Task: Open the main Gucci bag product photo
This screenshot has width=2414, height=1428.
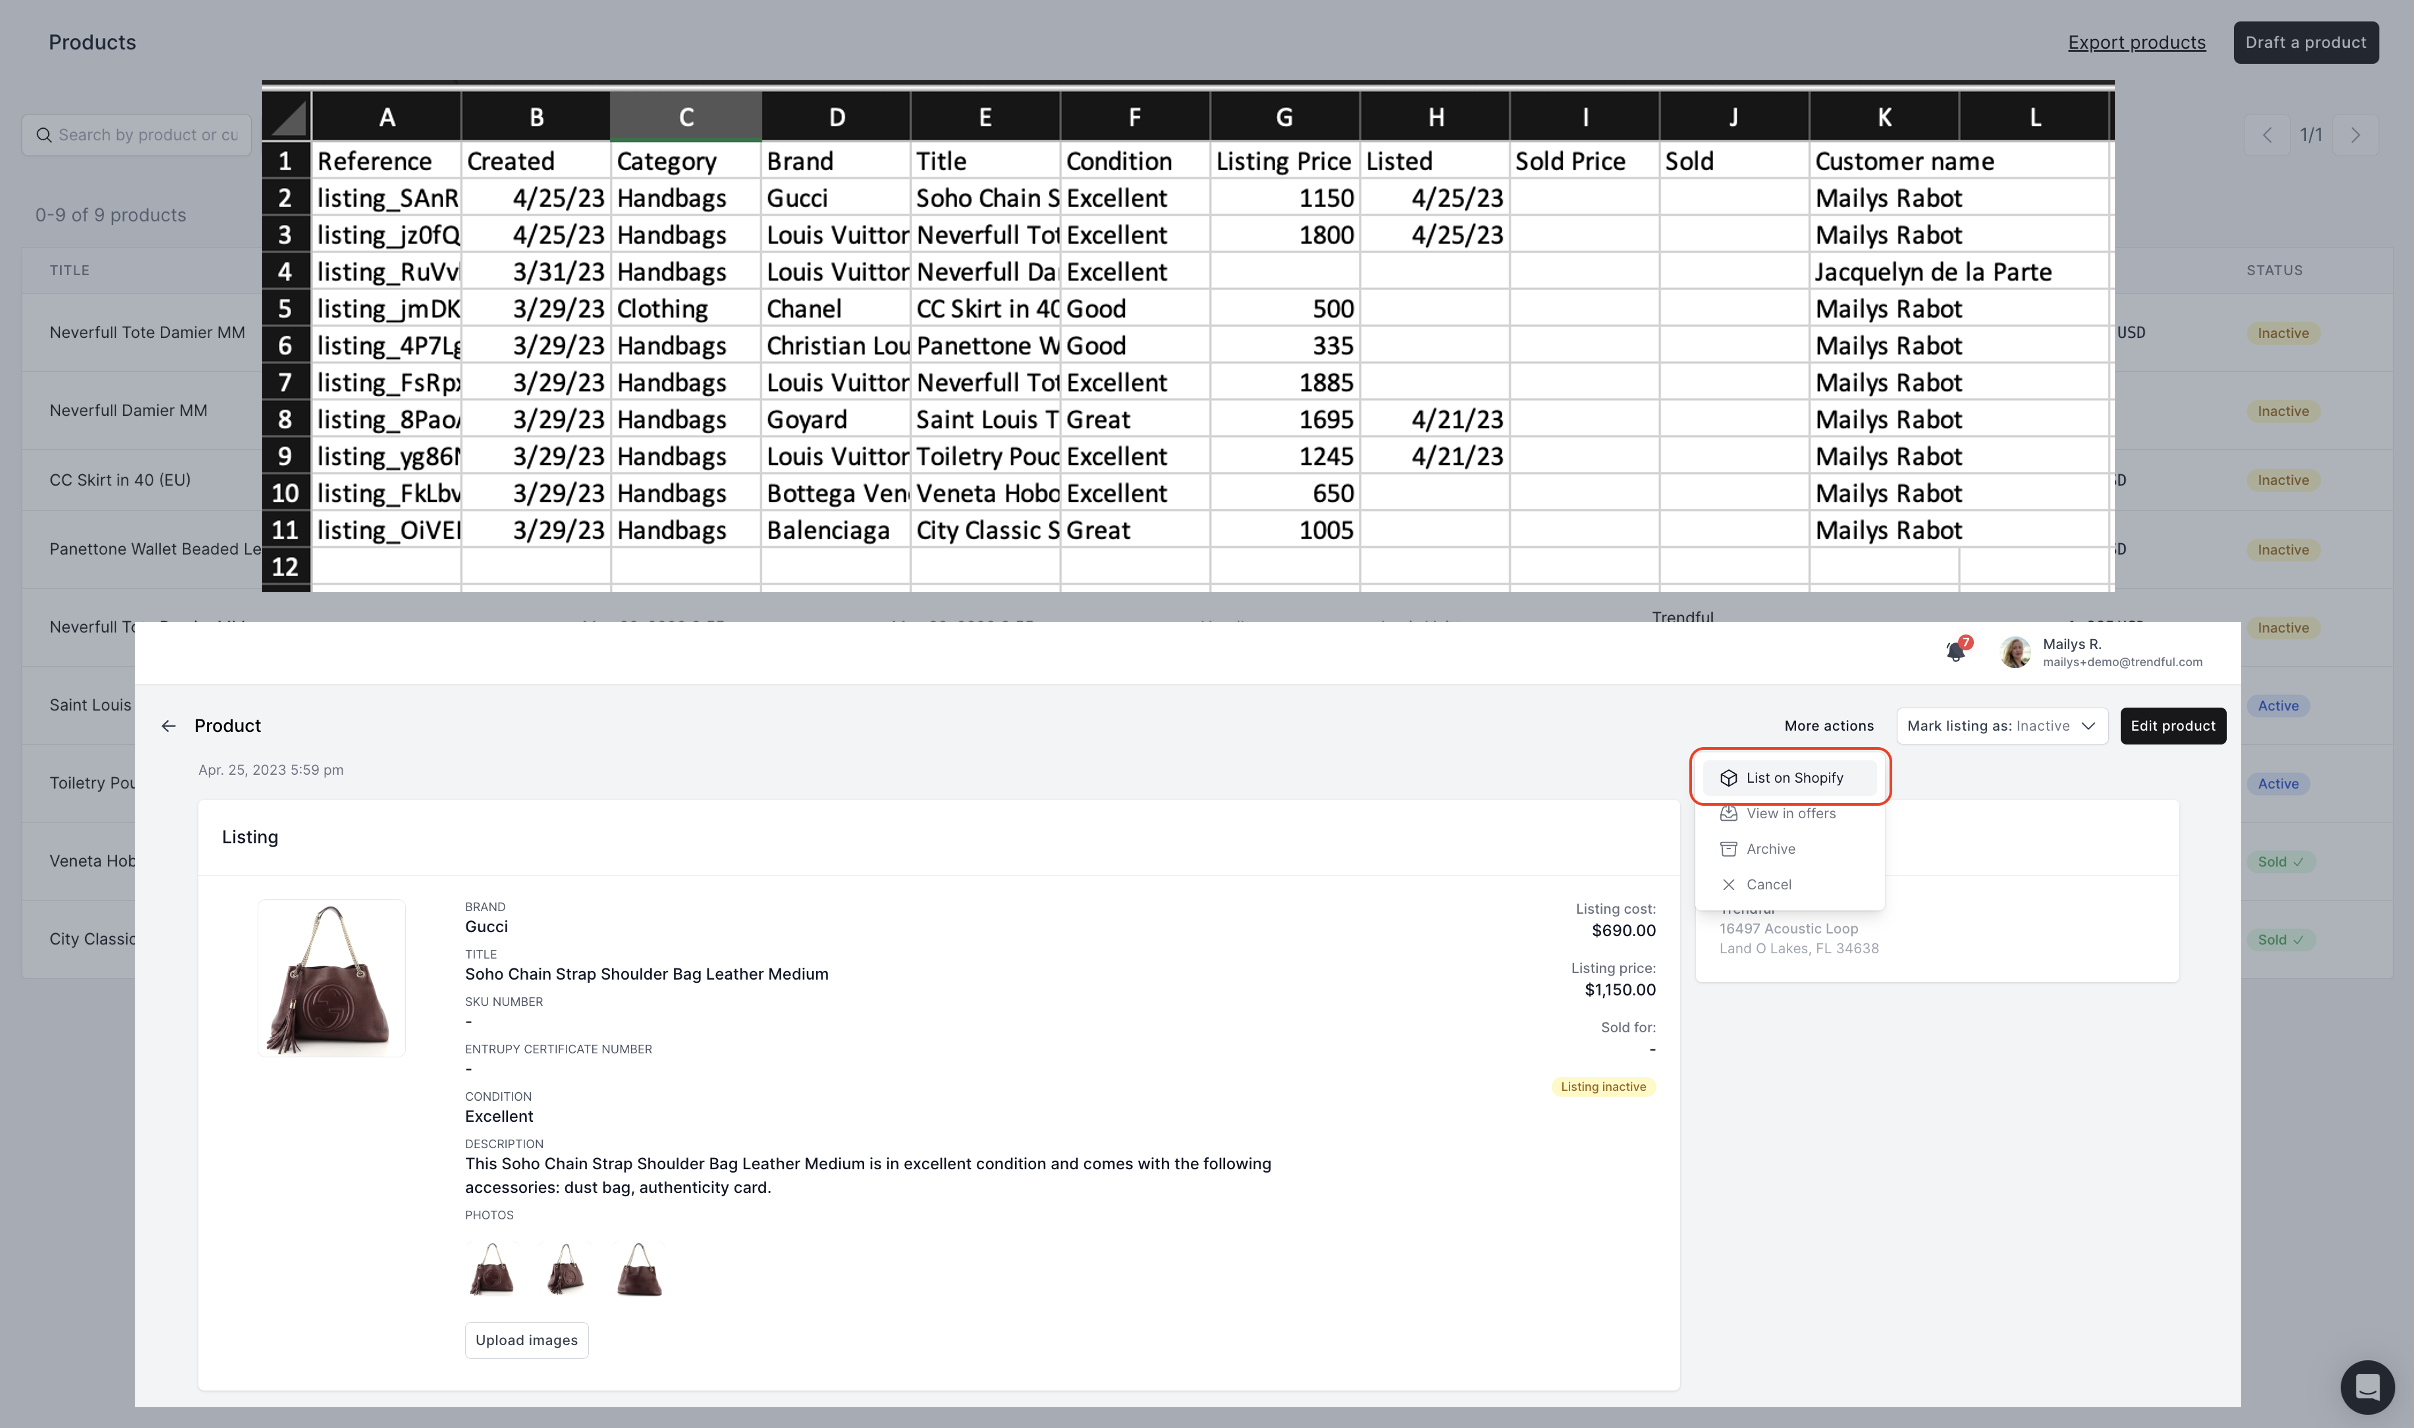Action: pos(331,978)
